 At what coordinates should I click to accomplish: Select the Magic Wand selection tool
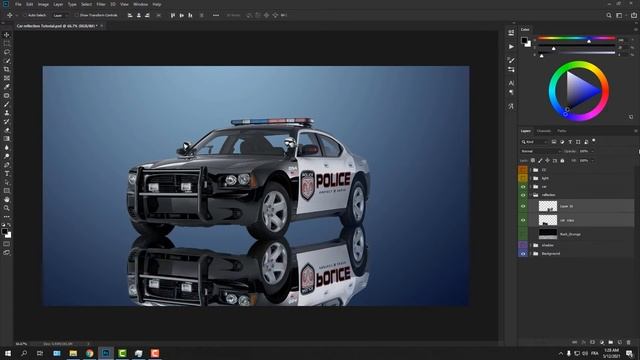(x=7, y=60)
